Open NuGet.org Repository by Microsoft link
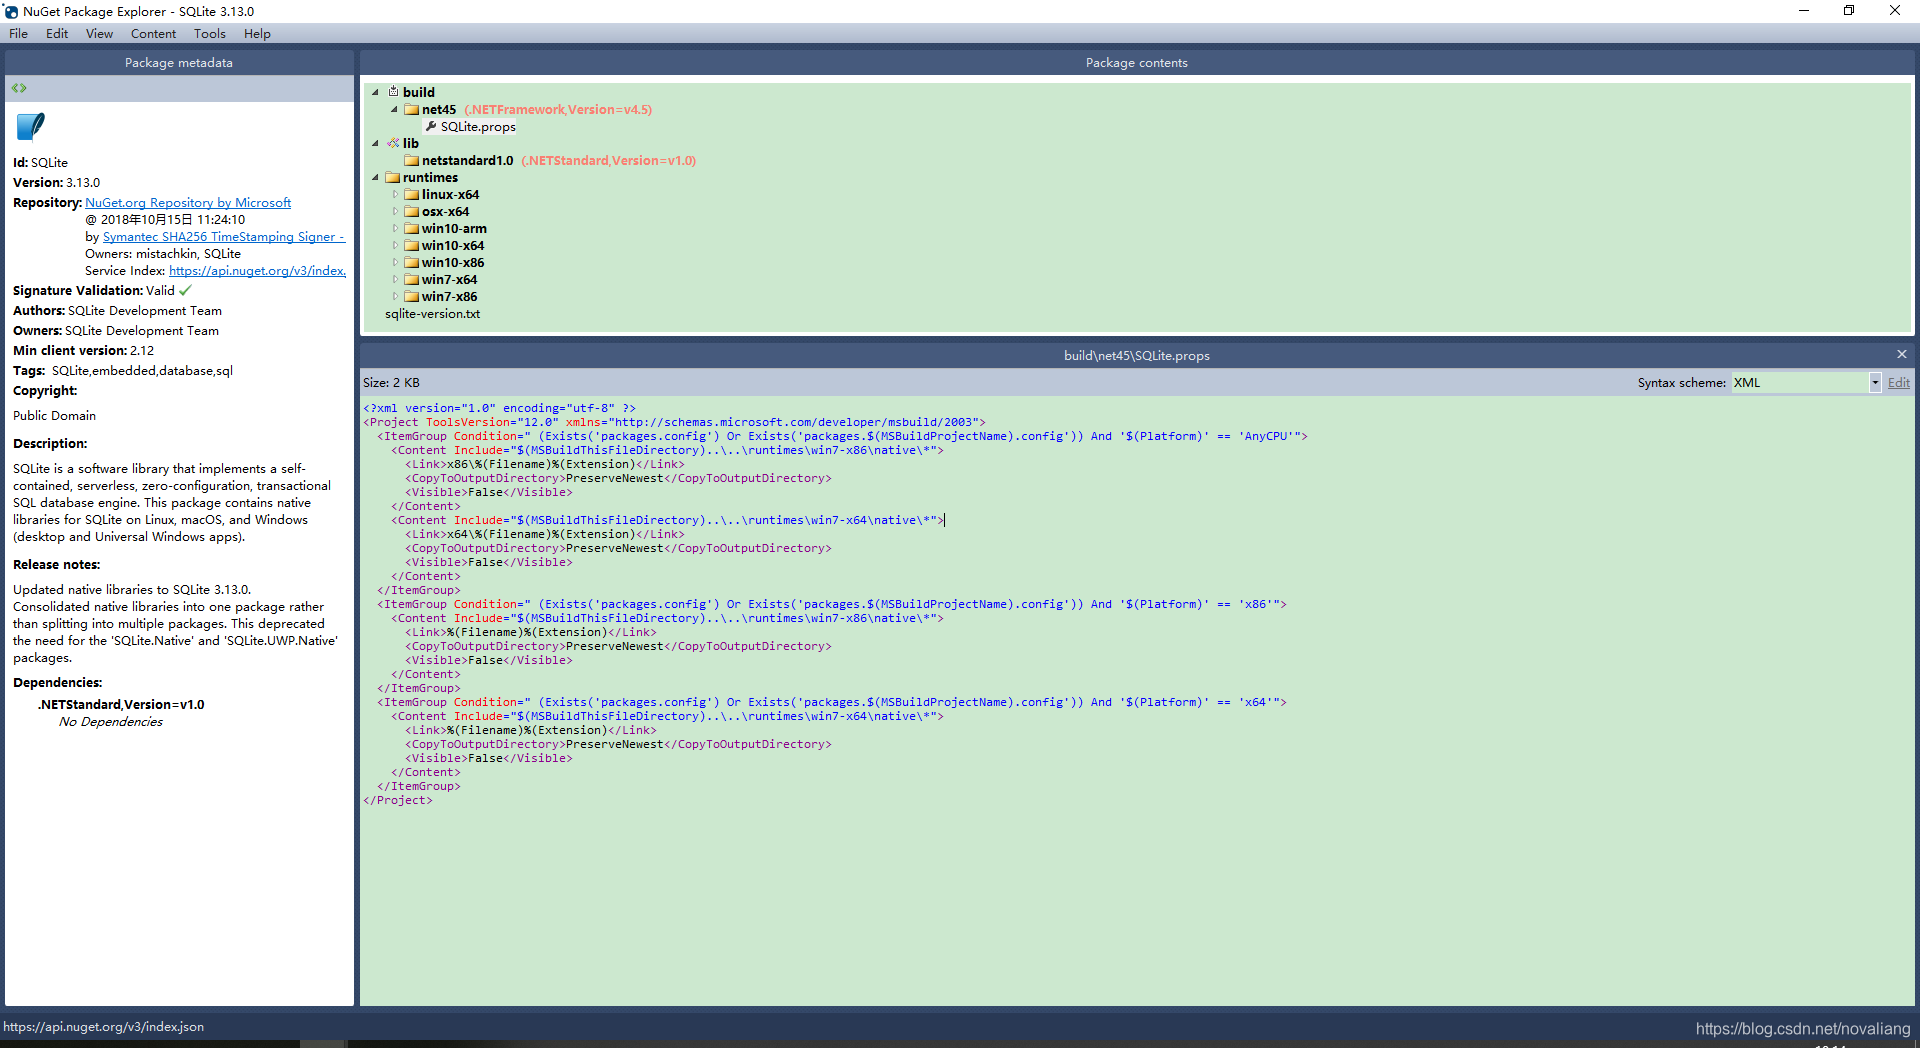This screenshot has height=1048, width=1920. [x=188, y=202]
